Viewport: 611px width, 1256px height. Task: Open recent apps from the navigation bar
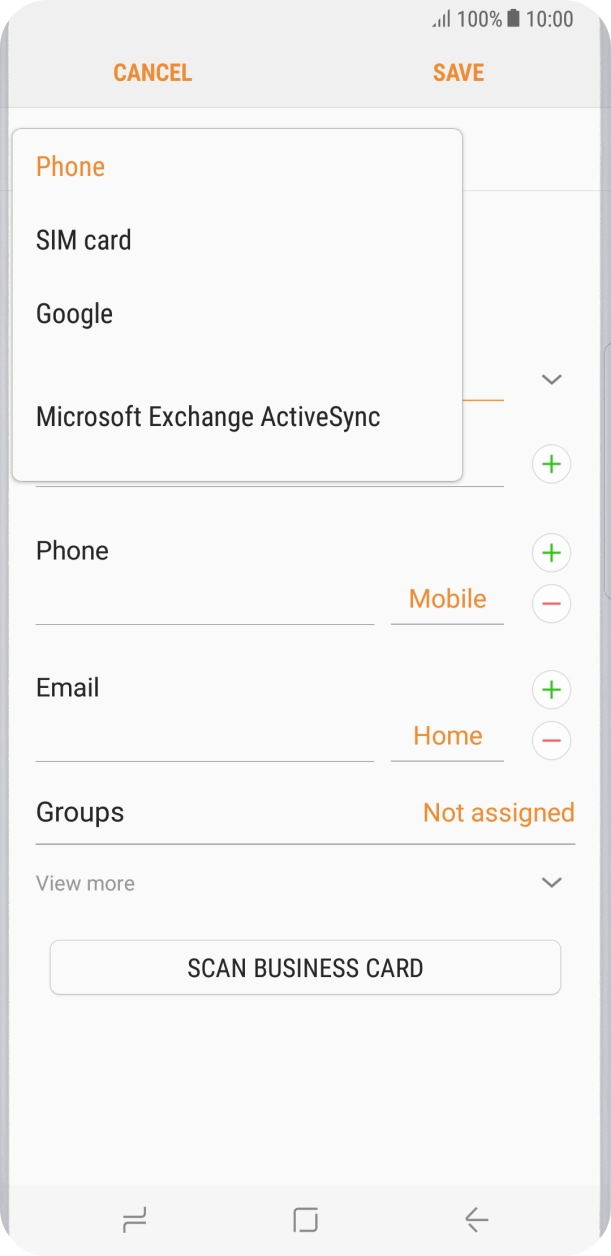[133, 1219]
